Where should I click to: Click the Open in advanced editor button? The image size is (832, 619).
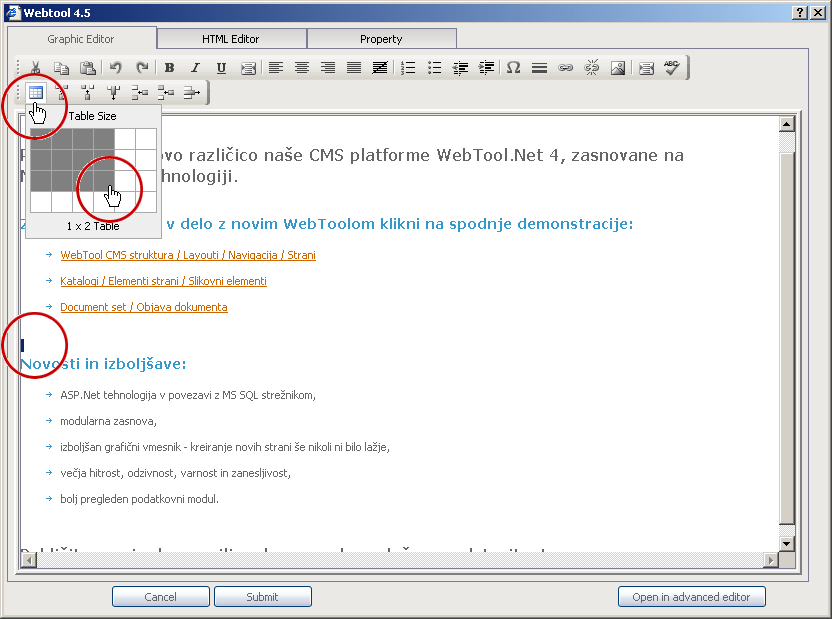[x=691, y=597]
